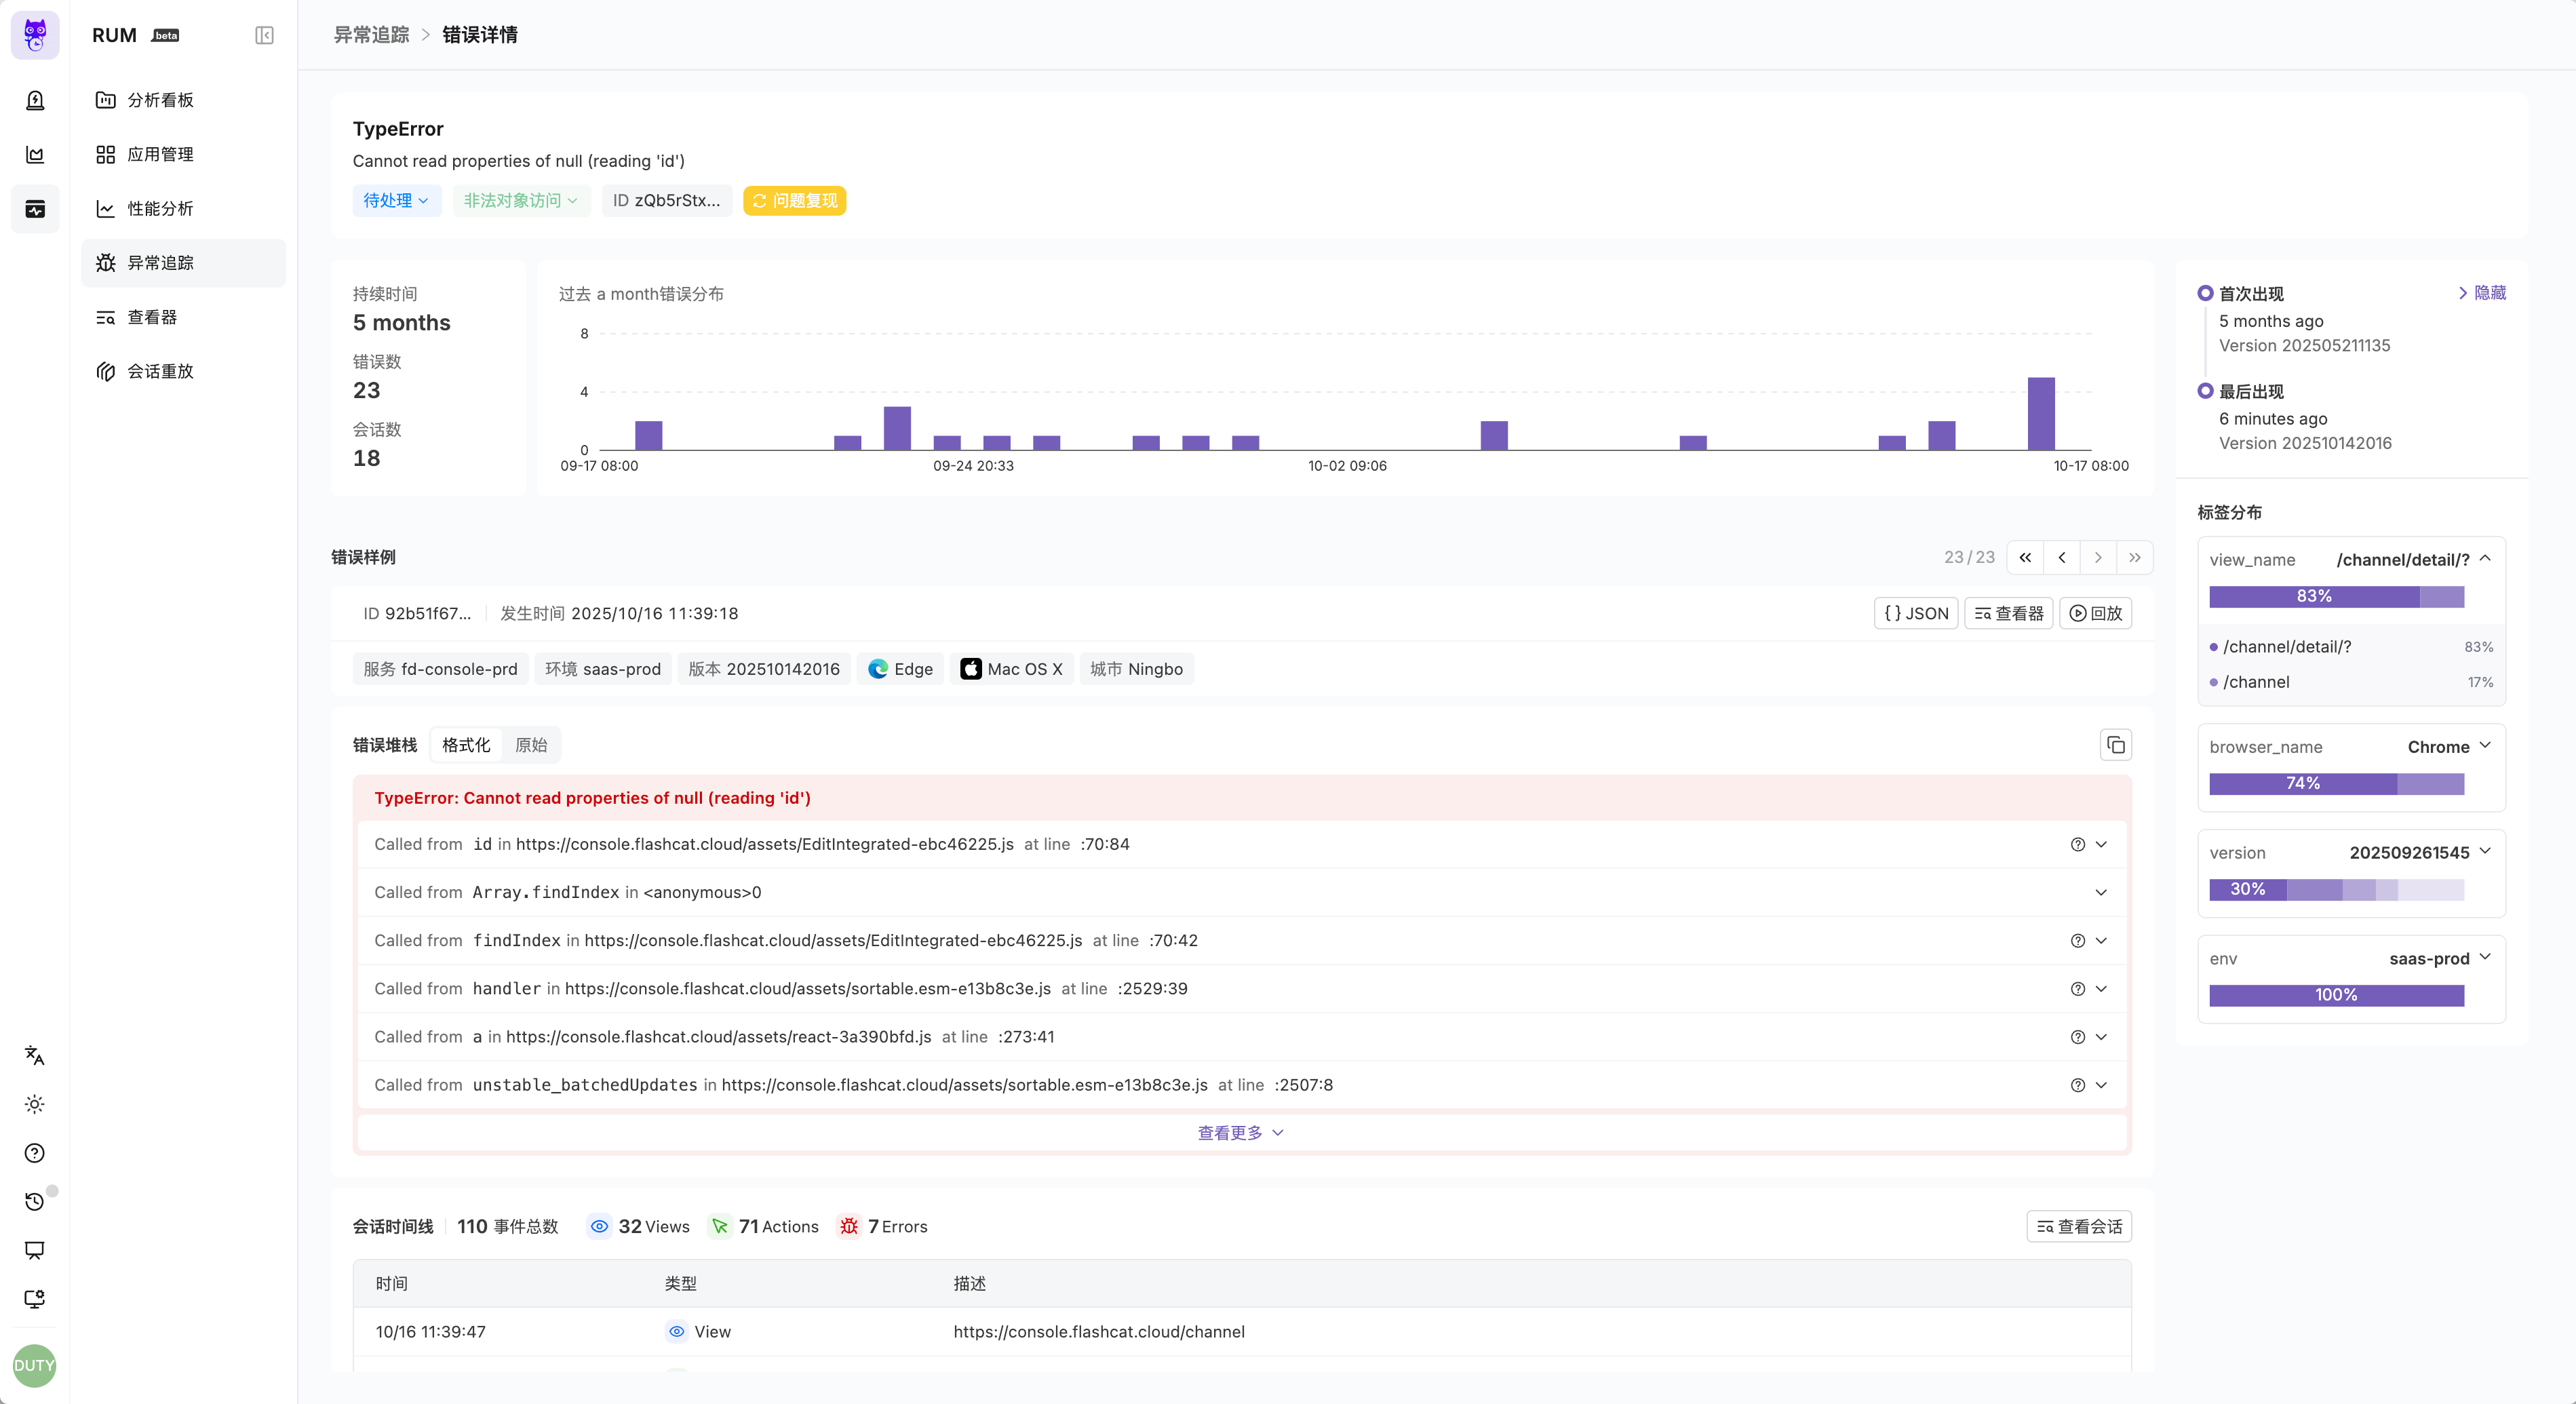
Task: Open the history clock icon
Action: pyautogui.click(x=35, y=1201)
